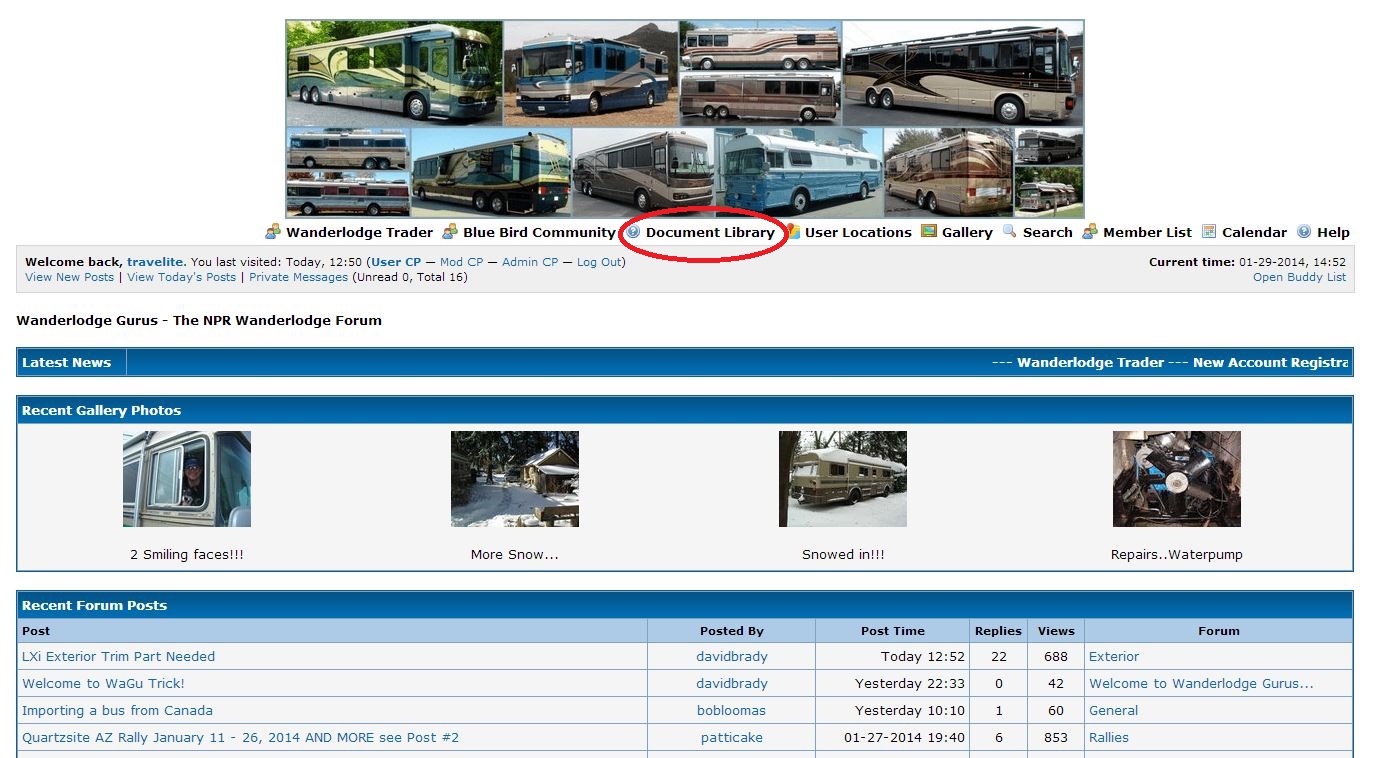Image resolution: width=1374 pixels, height=758 pixels.
Task: Open the 'Repairs..Waterpump' engine thumbnail
Action: click(1176, 479)
